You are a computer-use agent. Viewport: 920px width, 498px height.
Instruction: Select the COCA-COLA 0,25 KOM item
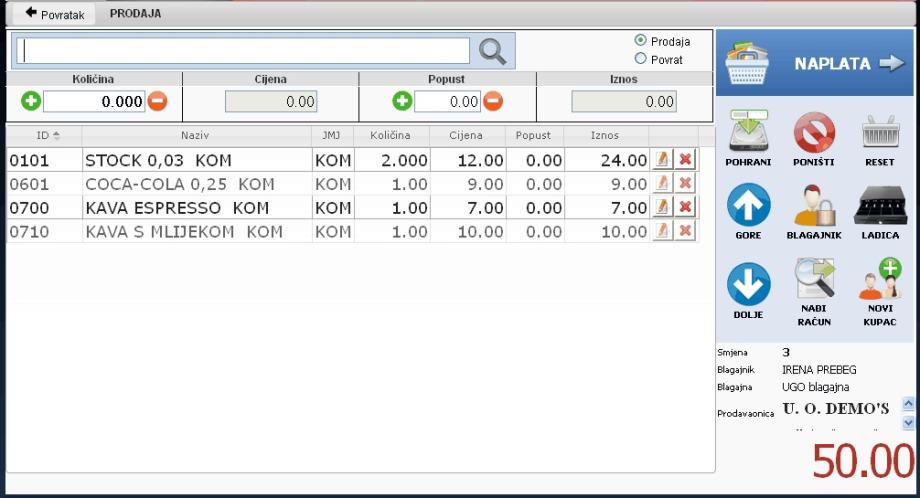(x=180, y=184)
